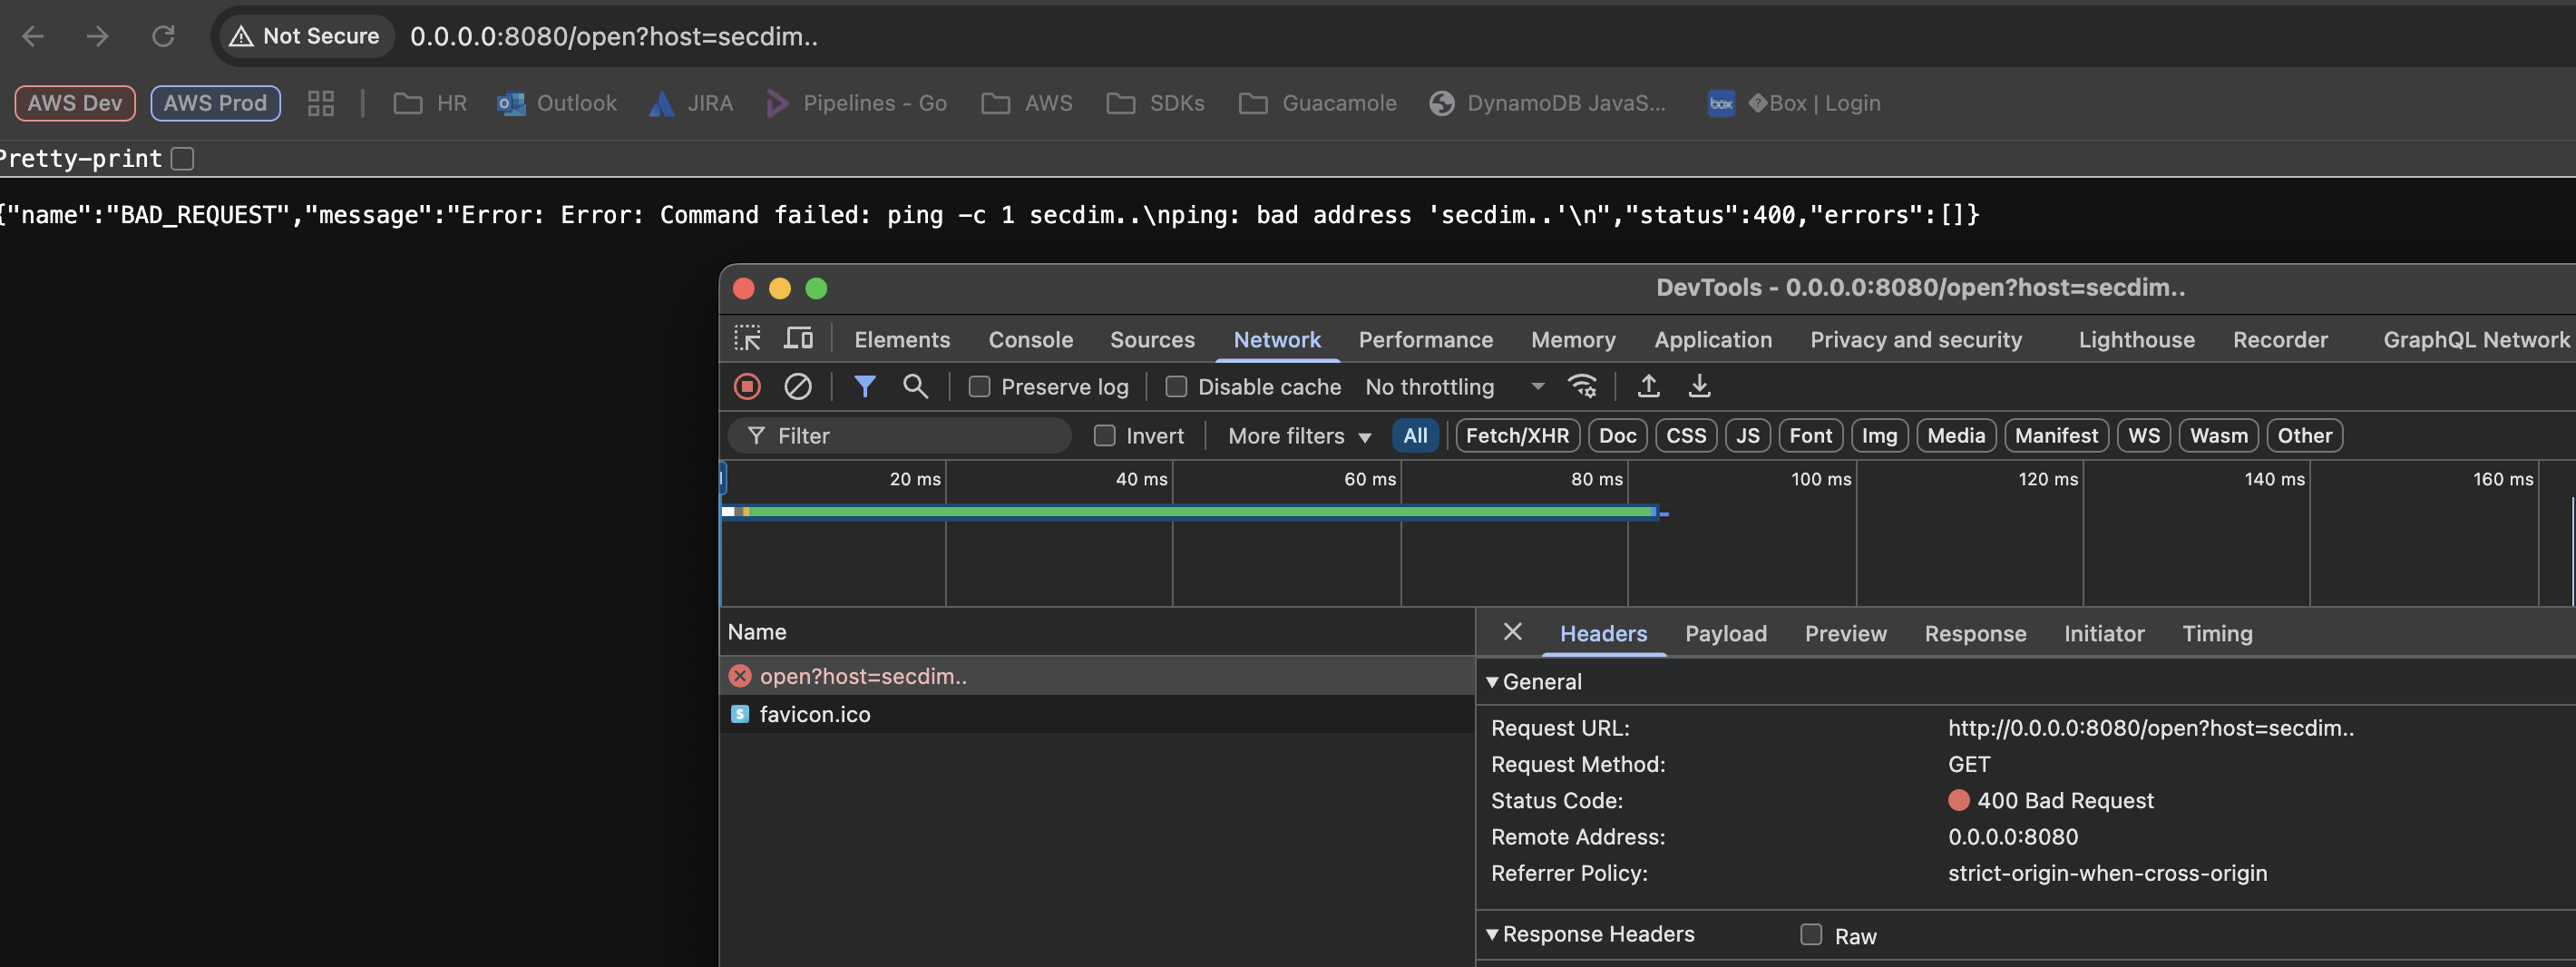This screenshot has height=967, width=2576.
Task: Import HAR file with upload icon
Action: click(x=1648, y=386)
